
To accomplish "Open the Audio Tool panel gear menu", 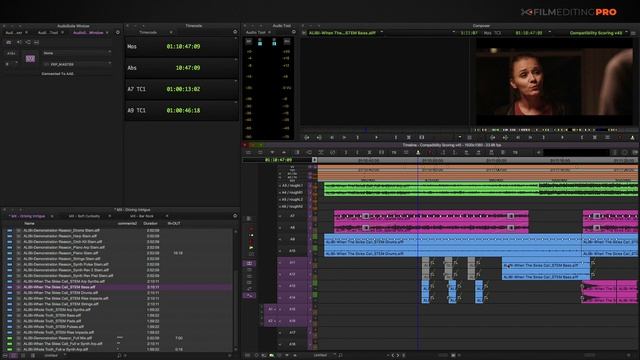I will tap(293, 32).
